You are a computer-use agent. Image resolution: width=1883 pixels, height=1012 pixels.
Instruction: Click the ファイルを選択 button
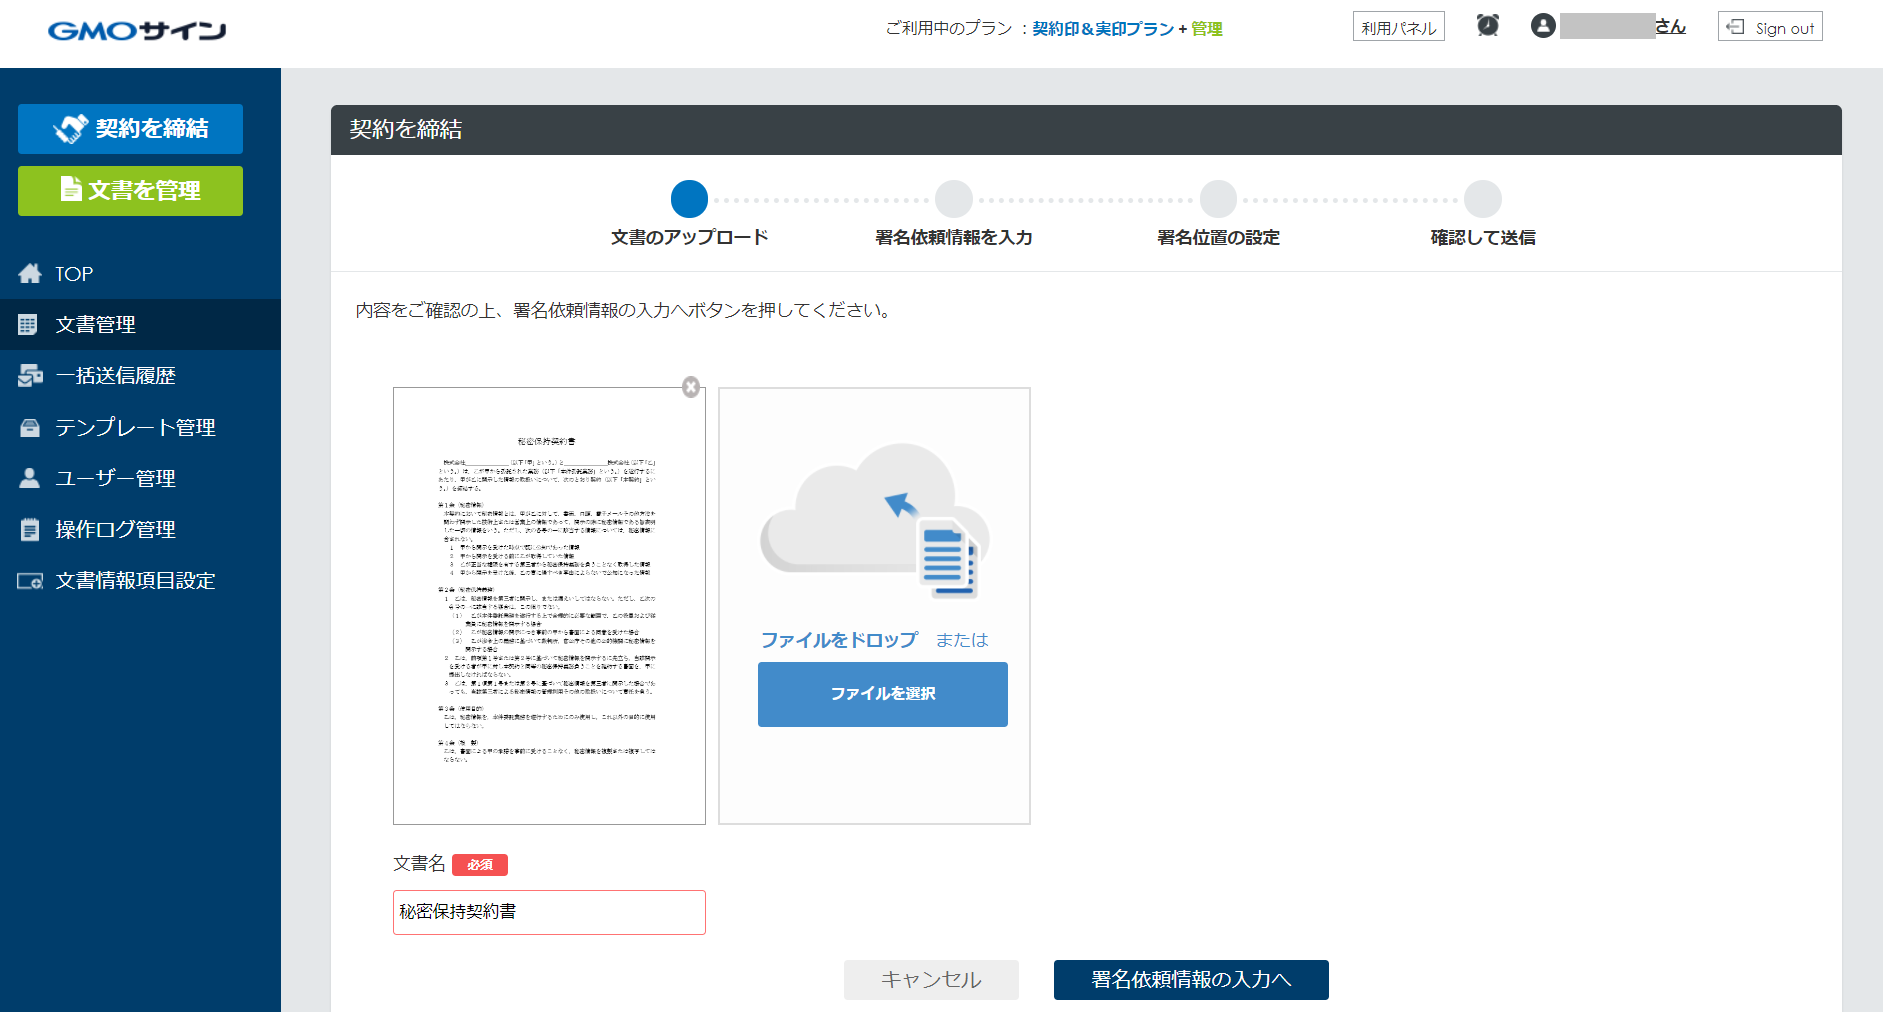[x=882, y=694]
